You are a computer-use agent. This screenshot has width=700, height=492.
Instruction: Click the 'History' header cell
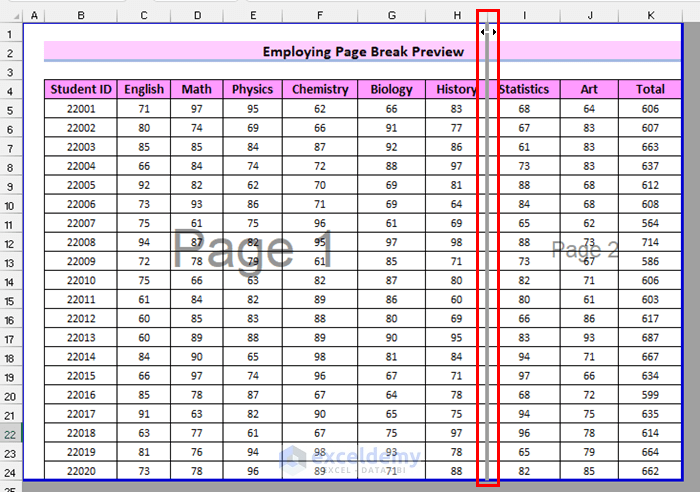[456, 89]
